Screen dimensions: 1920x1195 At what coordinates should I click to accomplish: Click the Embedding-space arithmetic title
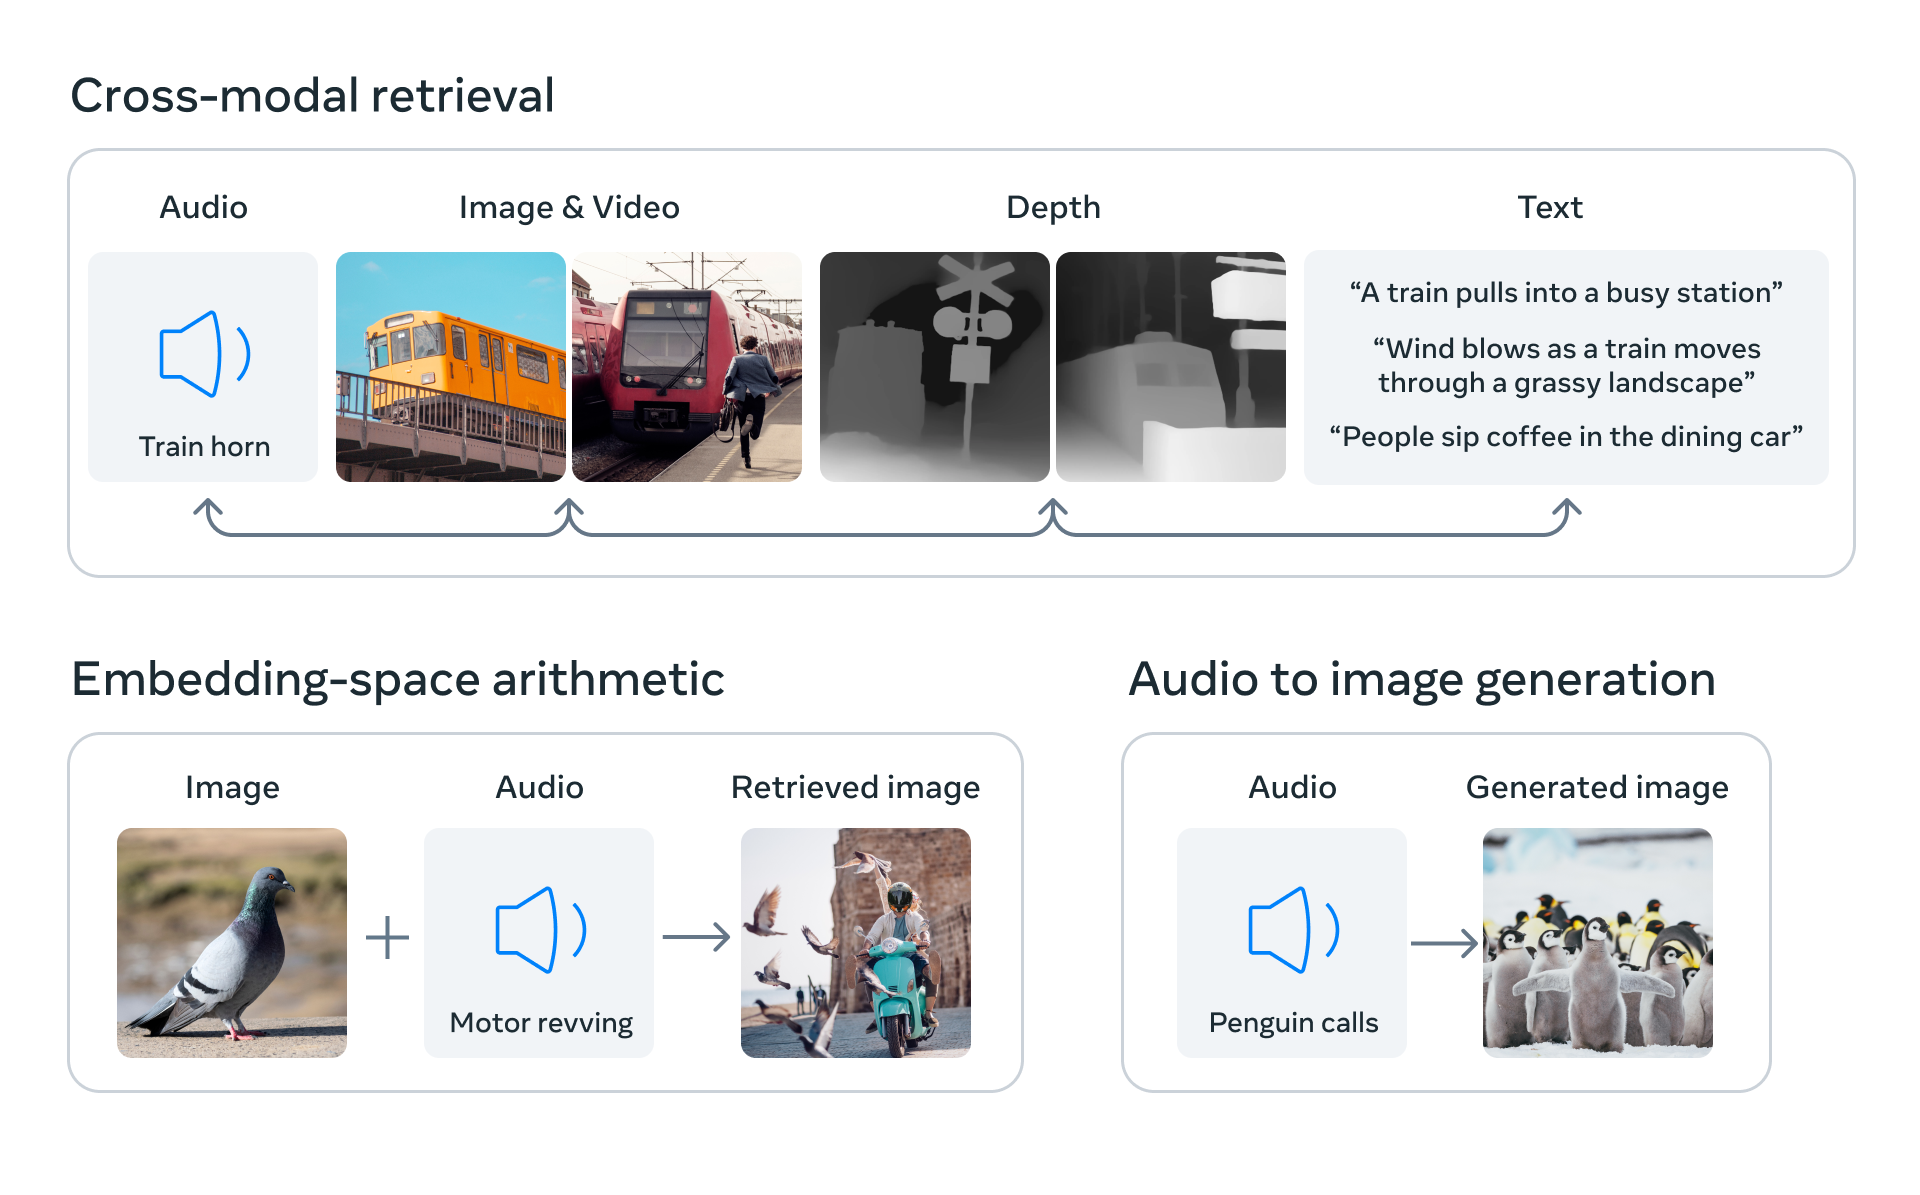398,679
